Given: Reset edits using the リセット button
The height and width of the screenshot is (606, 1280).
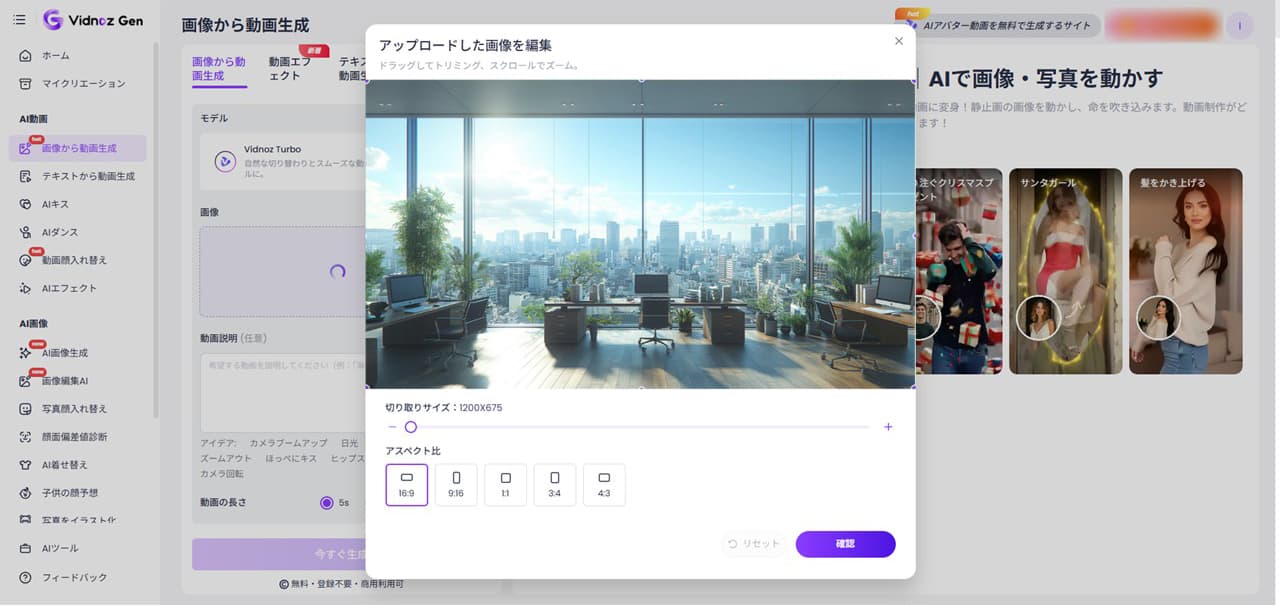Looking at the screenshot, I should pos(754,544).
